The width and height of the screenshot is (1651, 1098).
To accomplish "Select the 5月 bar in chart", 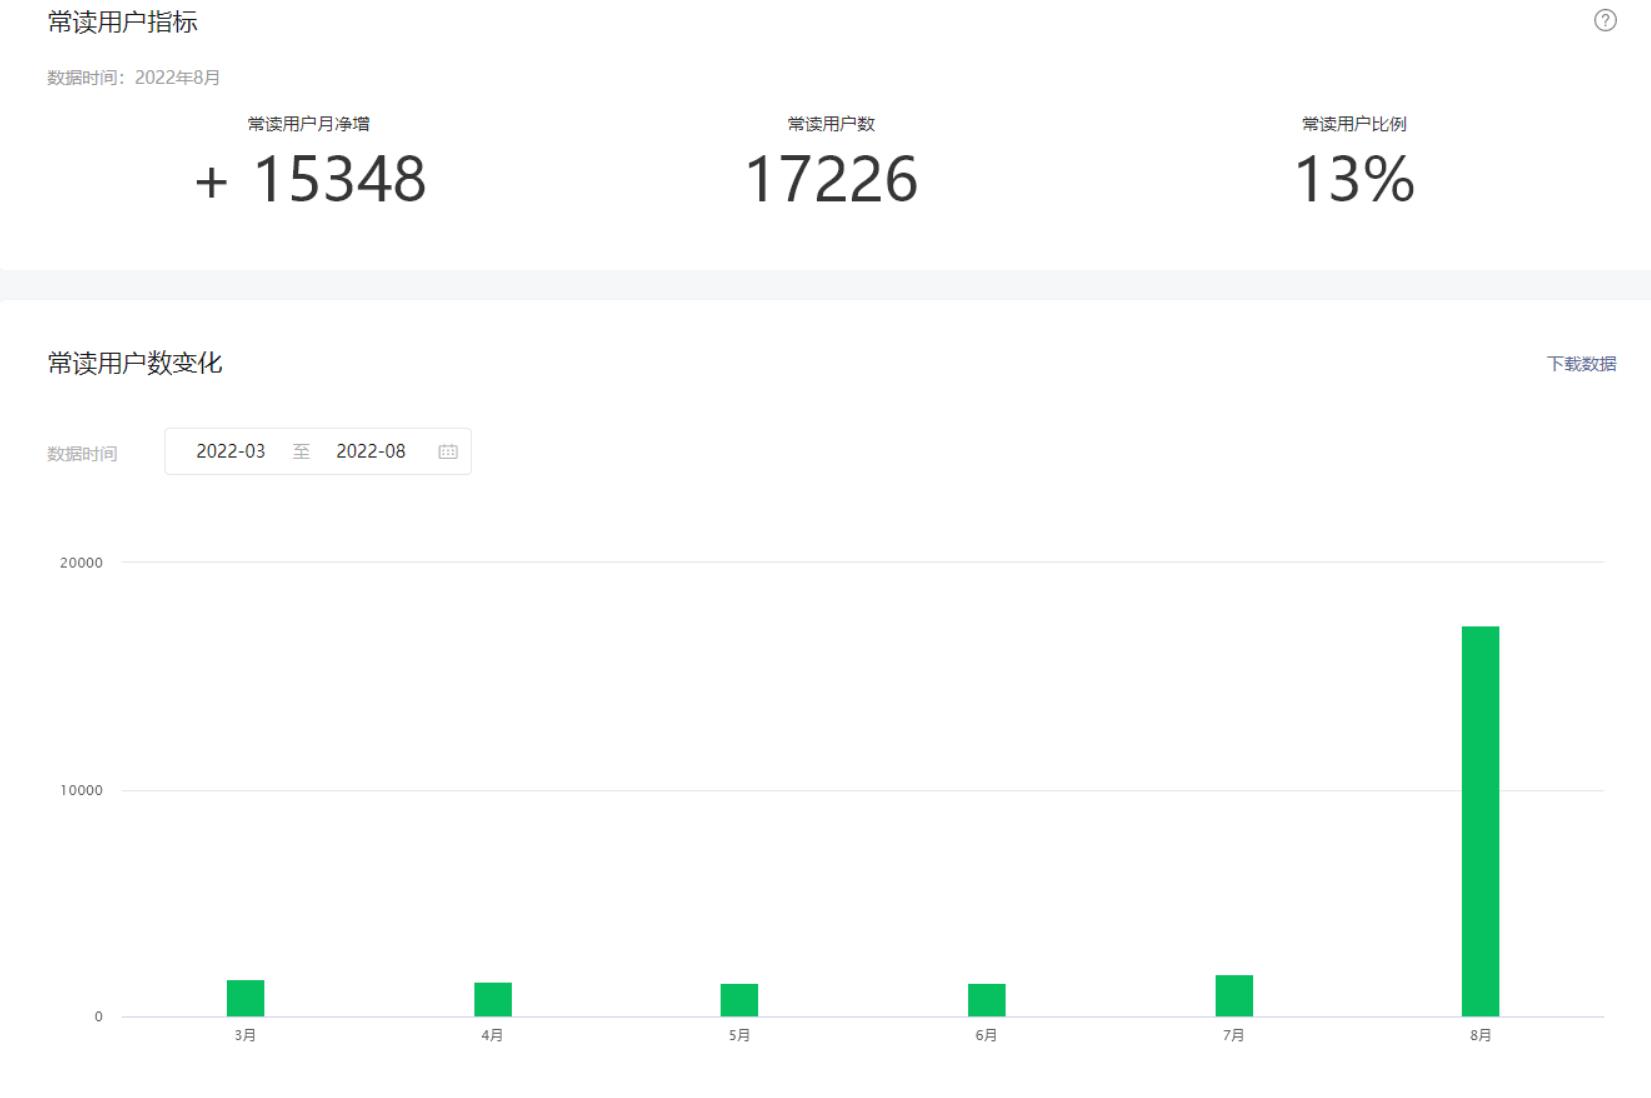I will pos(739,1000).
